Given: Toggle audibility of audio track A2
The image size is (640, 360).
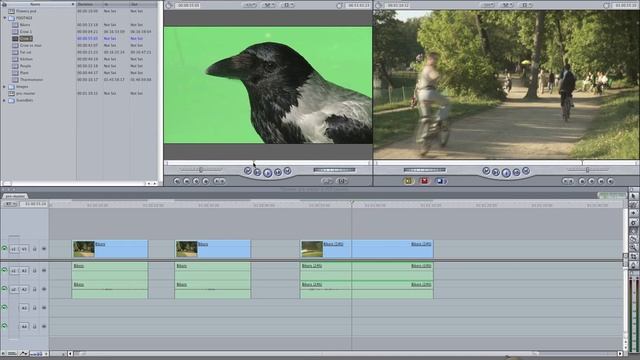Looking at the screenshot, I should 4,289.
